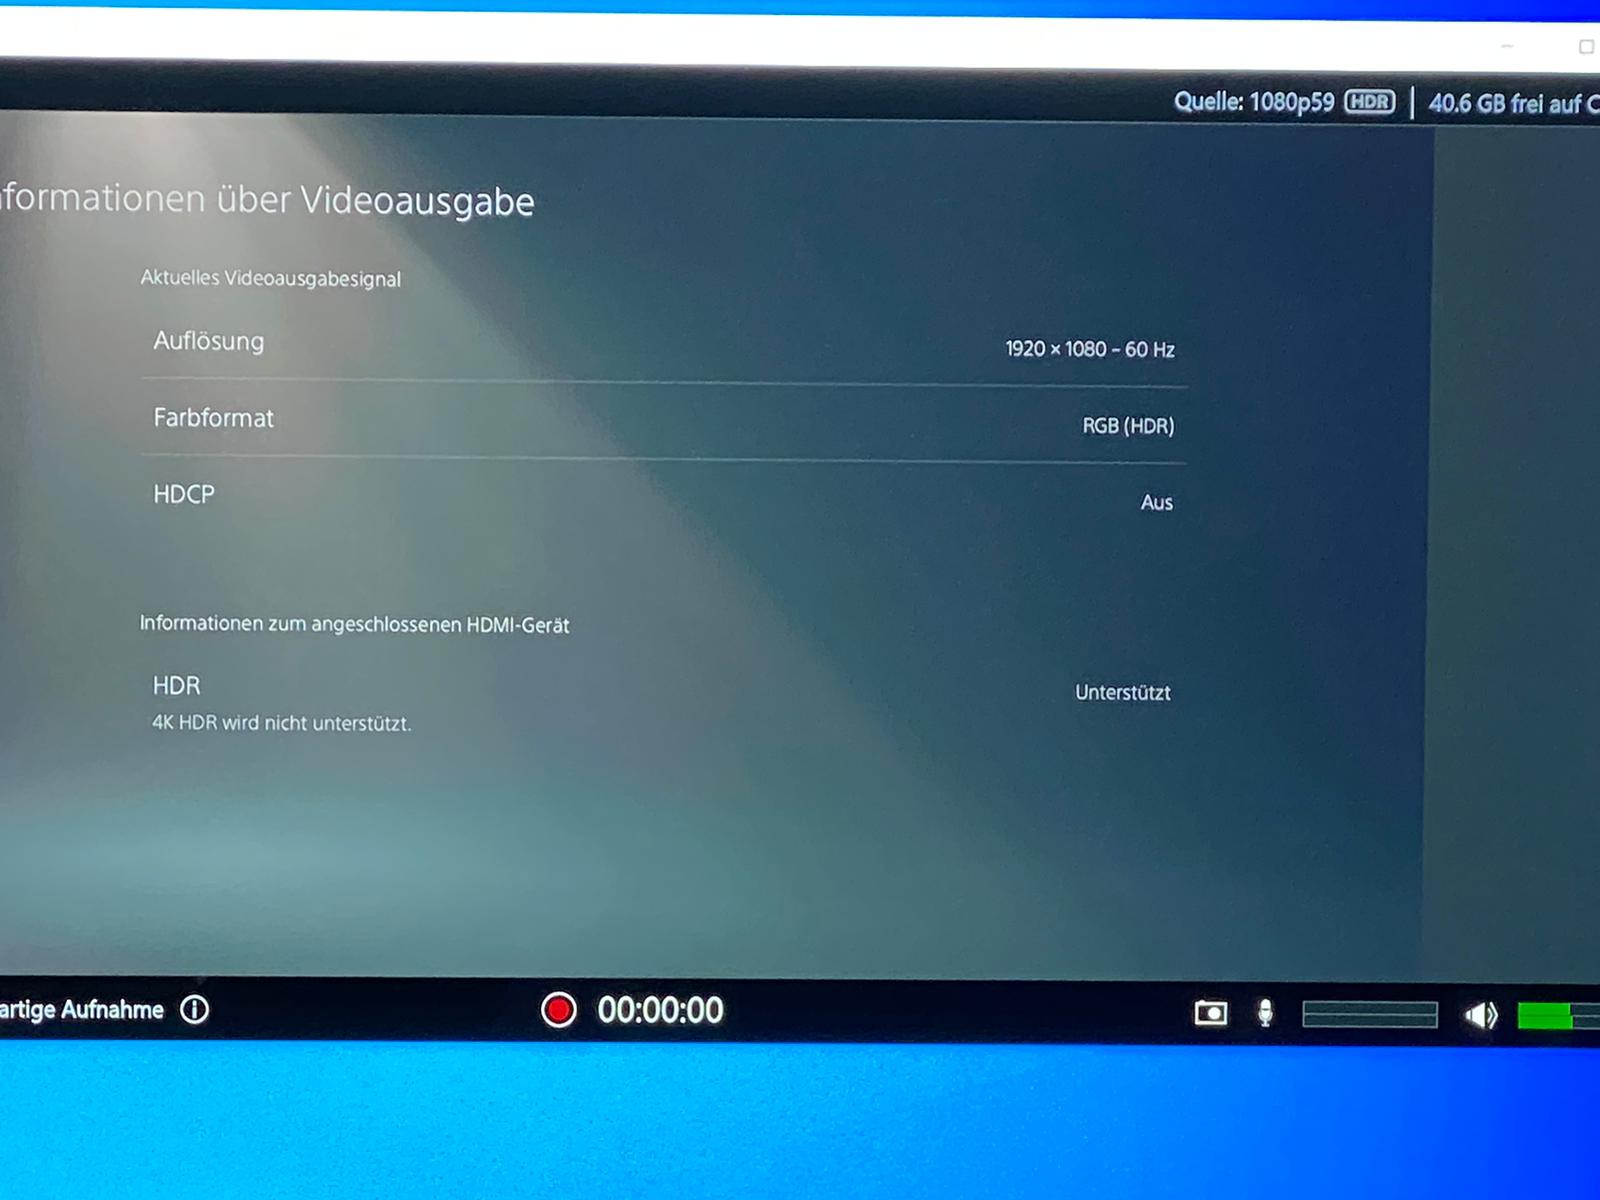
Task: Click the RGB (HDR) value
Action: tap(1128, 426)
